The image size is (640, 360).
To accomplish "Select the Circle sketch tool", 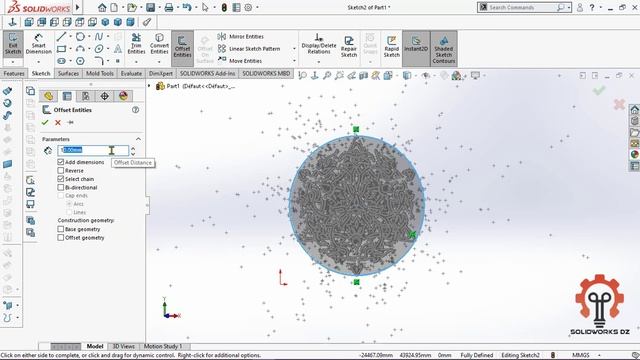I will pyautogui.click(x=80, y=37).
